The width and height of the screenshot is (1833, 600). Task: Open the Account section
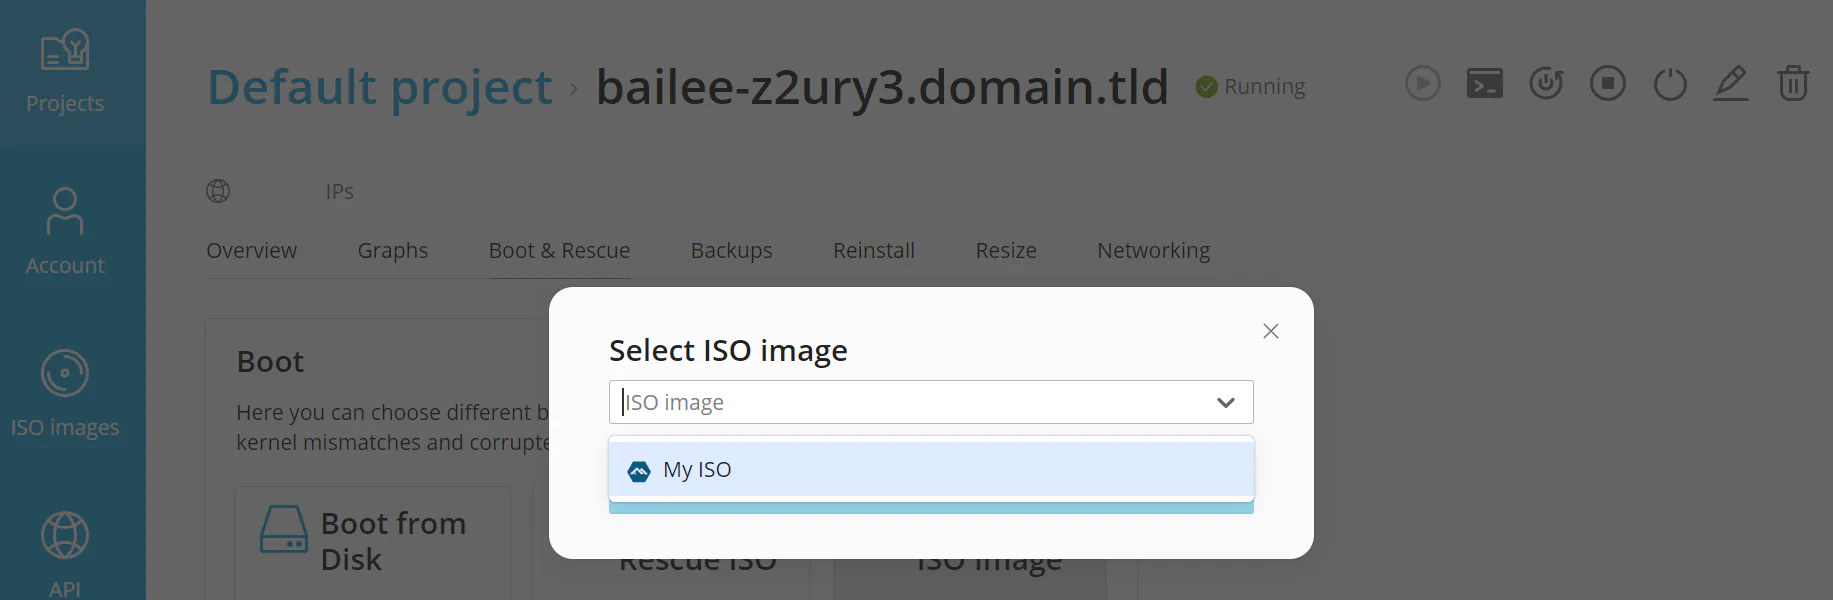[65, 232]
